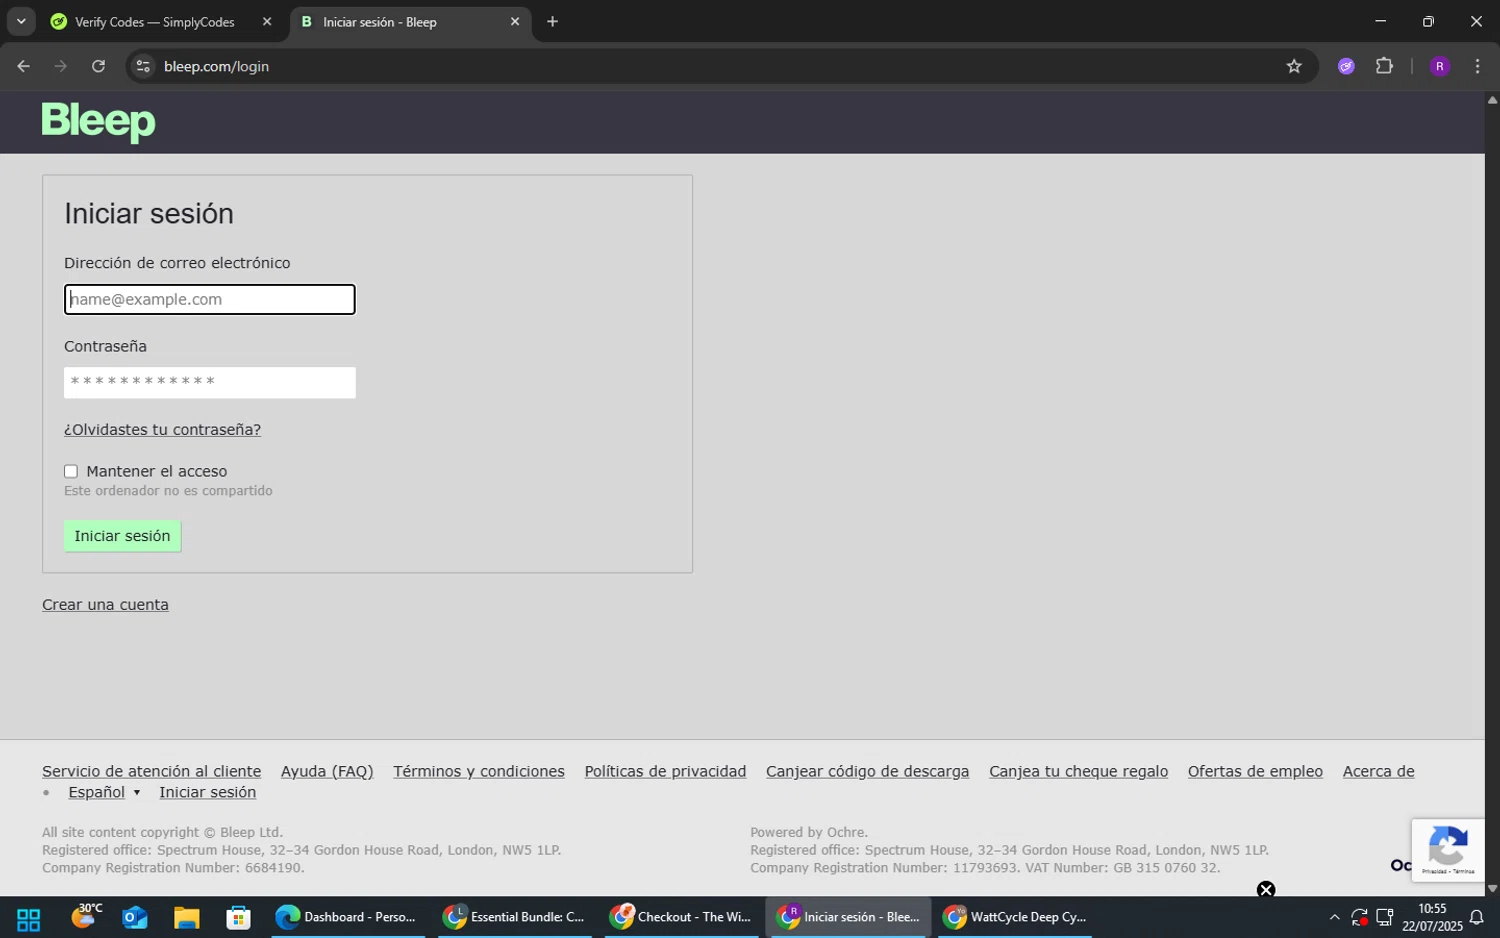
Task: Switch to Checkout - The Wi... Chrome window
Action: (x=682, y=917)
